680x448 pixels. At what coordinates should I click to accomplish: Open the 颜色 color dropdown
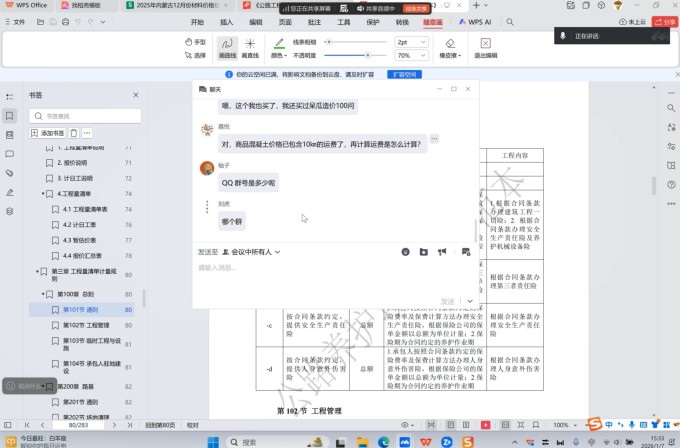tap(279, 56)
